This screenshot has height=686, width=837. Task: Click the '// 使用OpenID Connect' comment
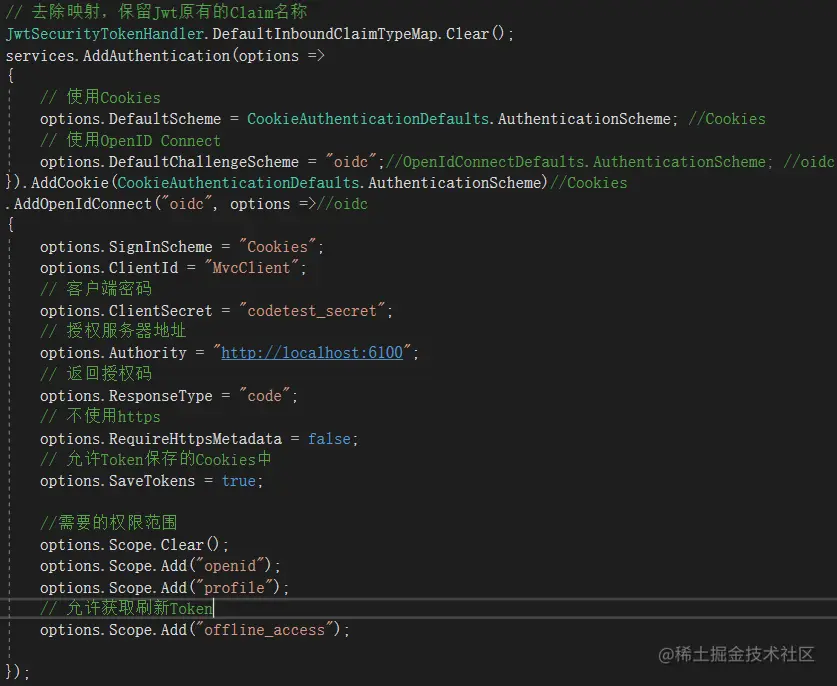[x=130, y=140]
